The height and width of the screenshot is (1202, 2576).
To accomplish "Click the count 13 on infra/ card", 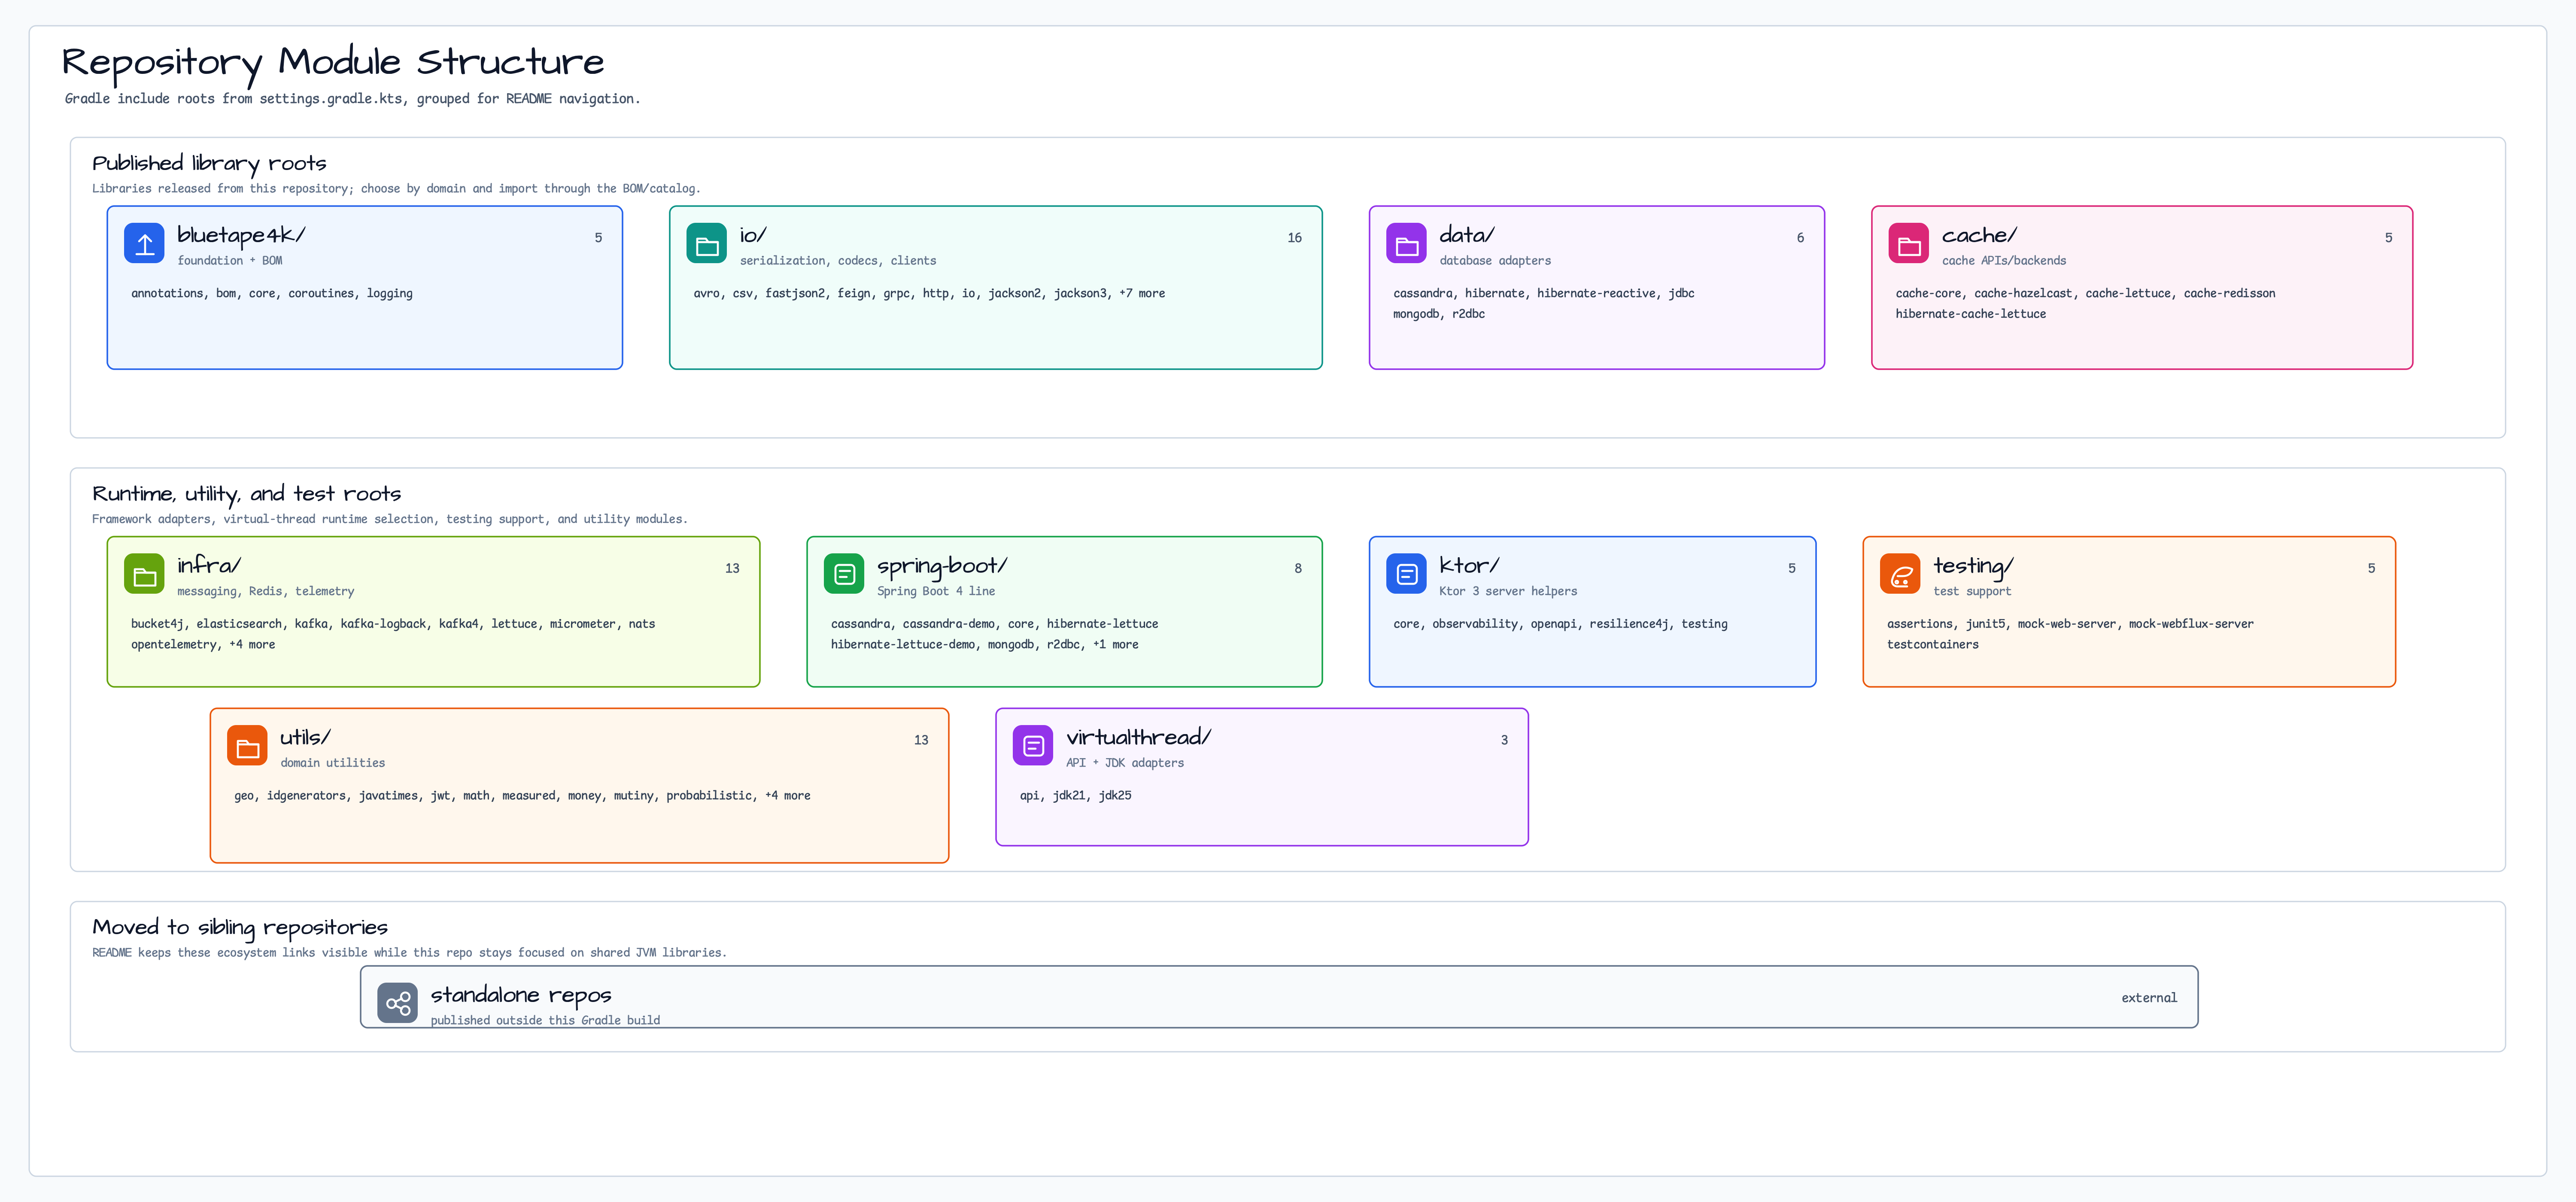I will pyautogui.click(x=732, y=568).
